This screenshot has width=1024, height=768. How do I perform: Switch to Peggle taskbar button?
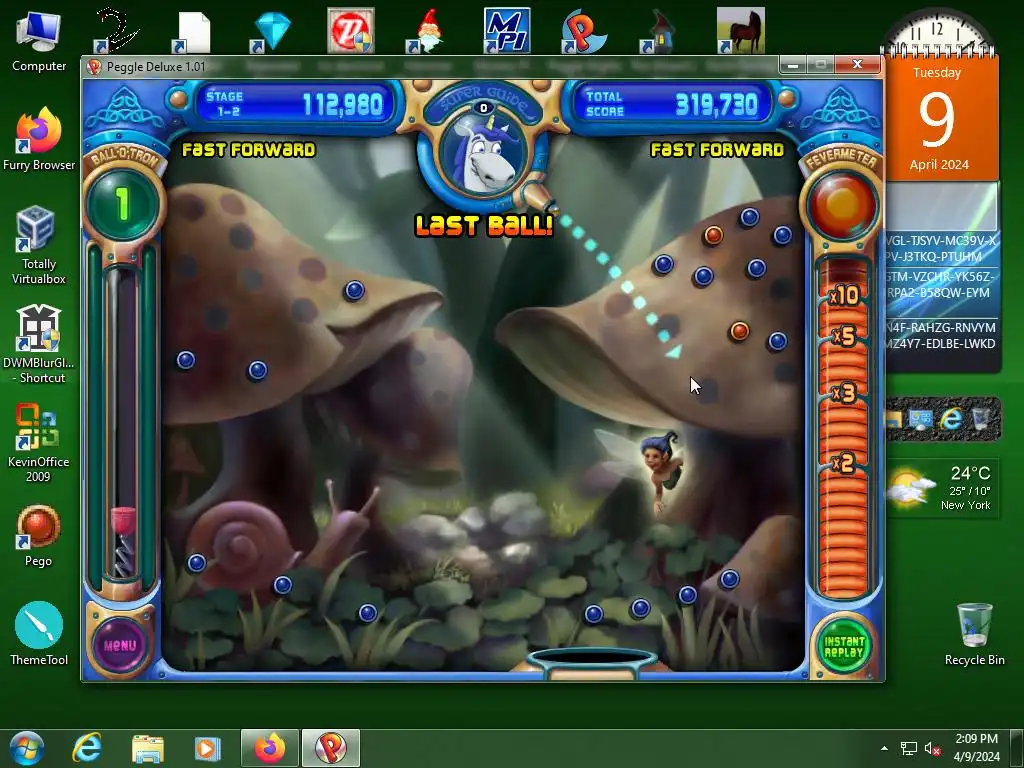[x=330, y=748]
